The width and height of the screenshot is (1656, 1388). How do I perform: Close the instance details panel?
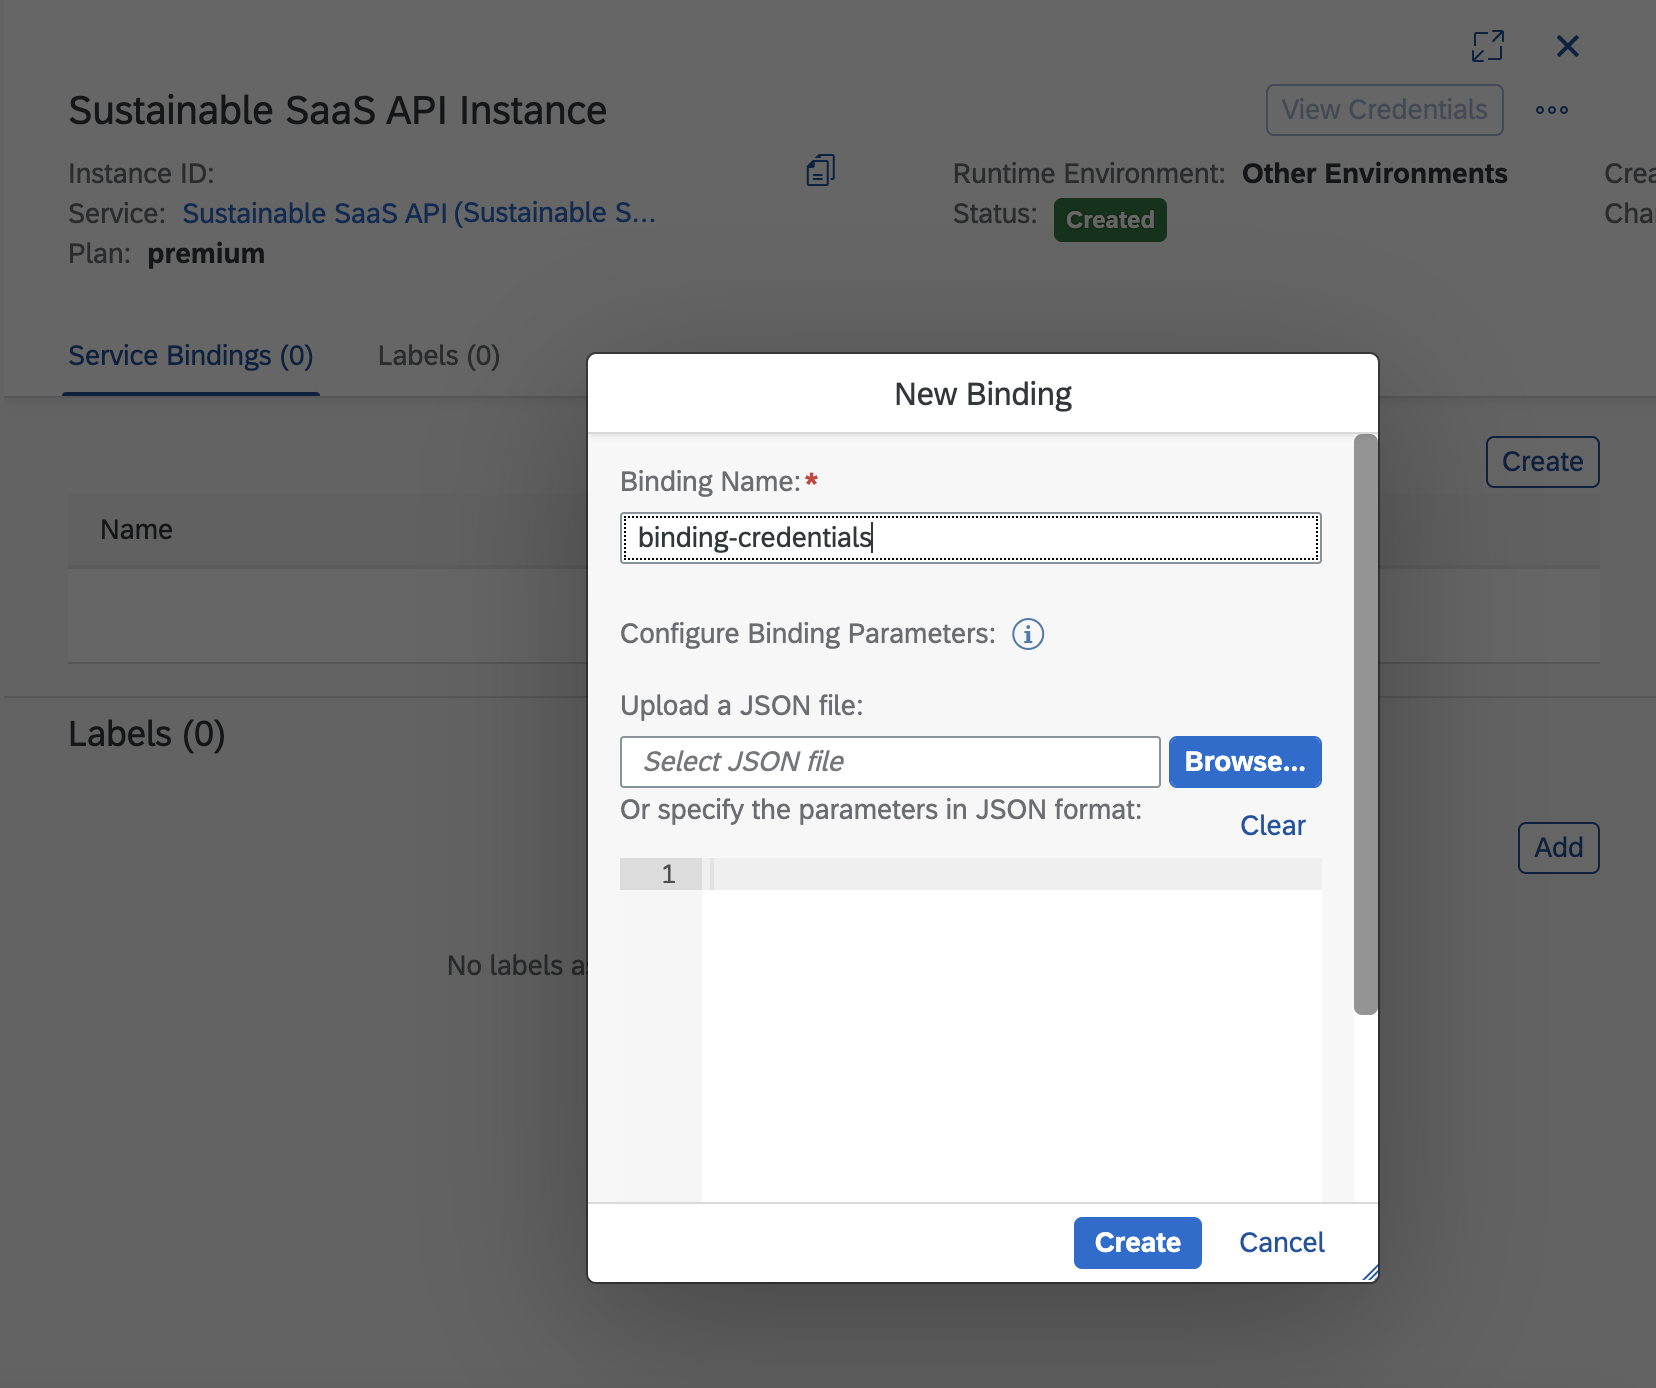pos(1567,46)
